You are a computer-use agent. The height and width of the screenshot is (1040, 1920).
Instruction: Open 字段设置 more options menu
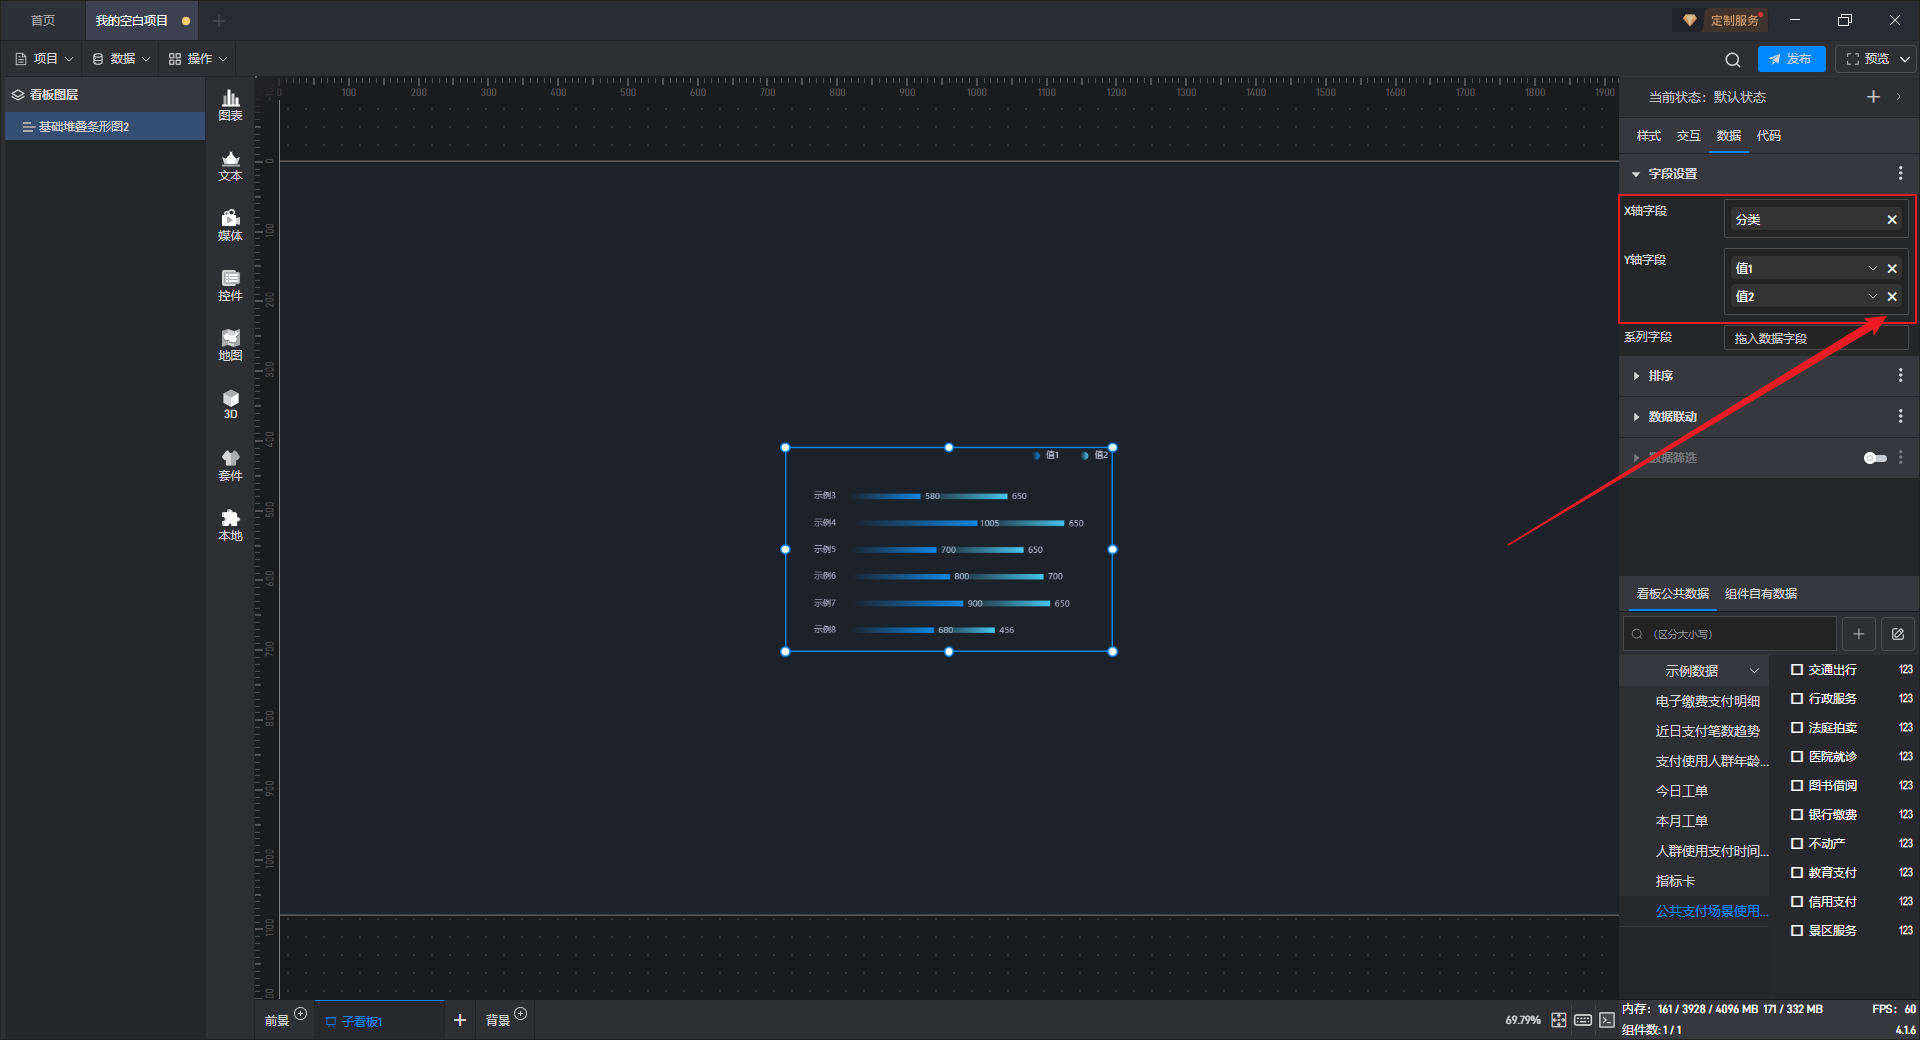(x=1900, y=173)
